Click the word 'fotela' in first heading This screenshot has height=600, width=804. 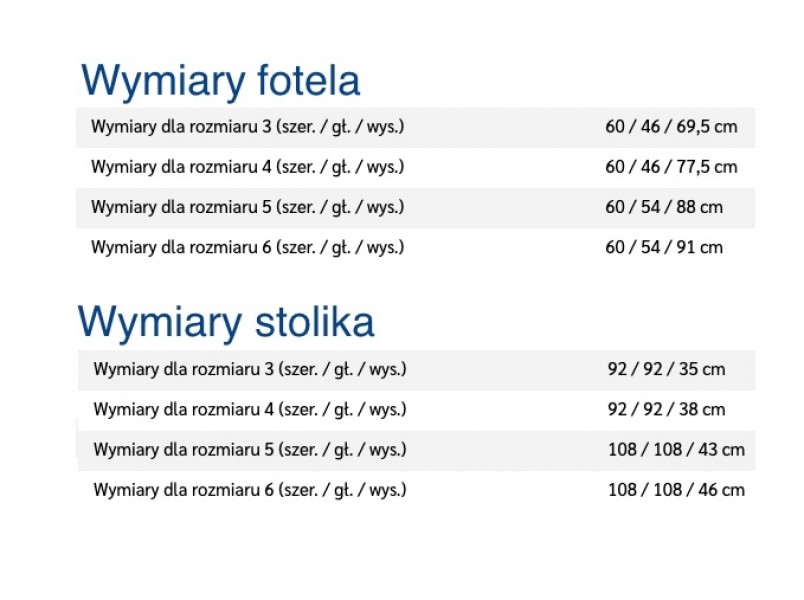tap(308, 80)
